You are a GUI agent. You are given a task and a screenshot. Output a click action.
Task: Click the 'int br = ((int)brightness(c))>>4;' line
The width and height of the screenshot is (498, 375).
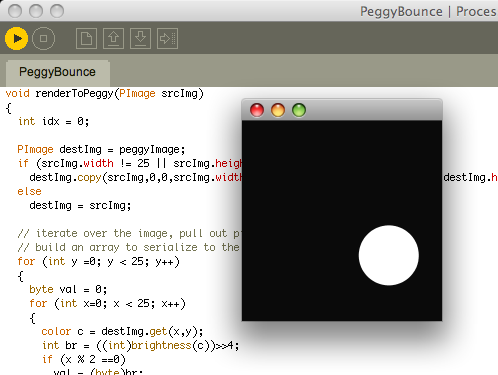tap(140, 346)
